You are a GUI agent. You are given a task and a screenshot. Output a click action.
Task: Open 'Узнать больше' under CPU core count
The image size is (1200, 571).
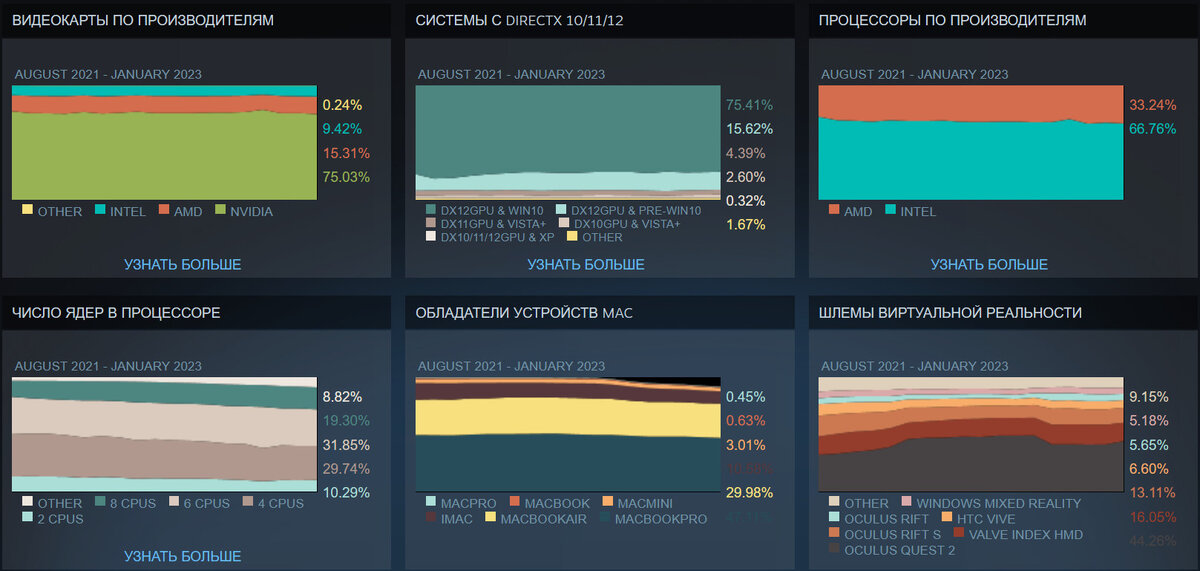(x=183, y=556)
